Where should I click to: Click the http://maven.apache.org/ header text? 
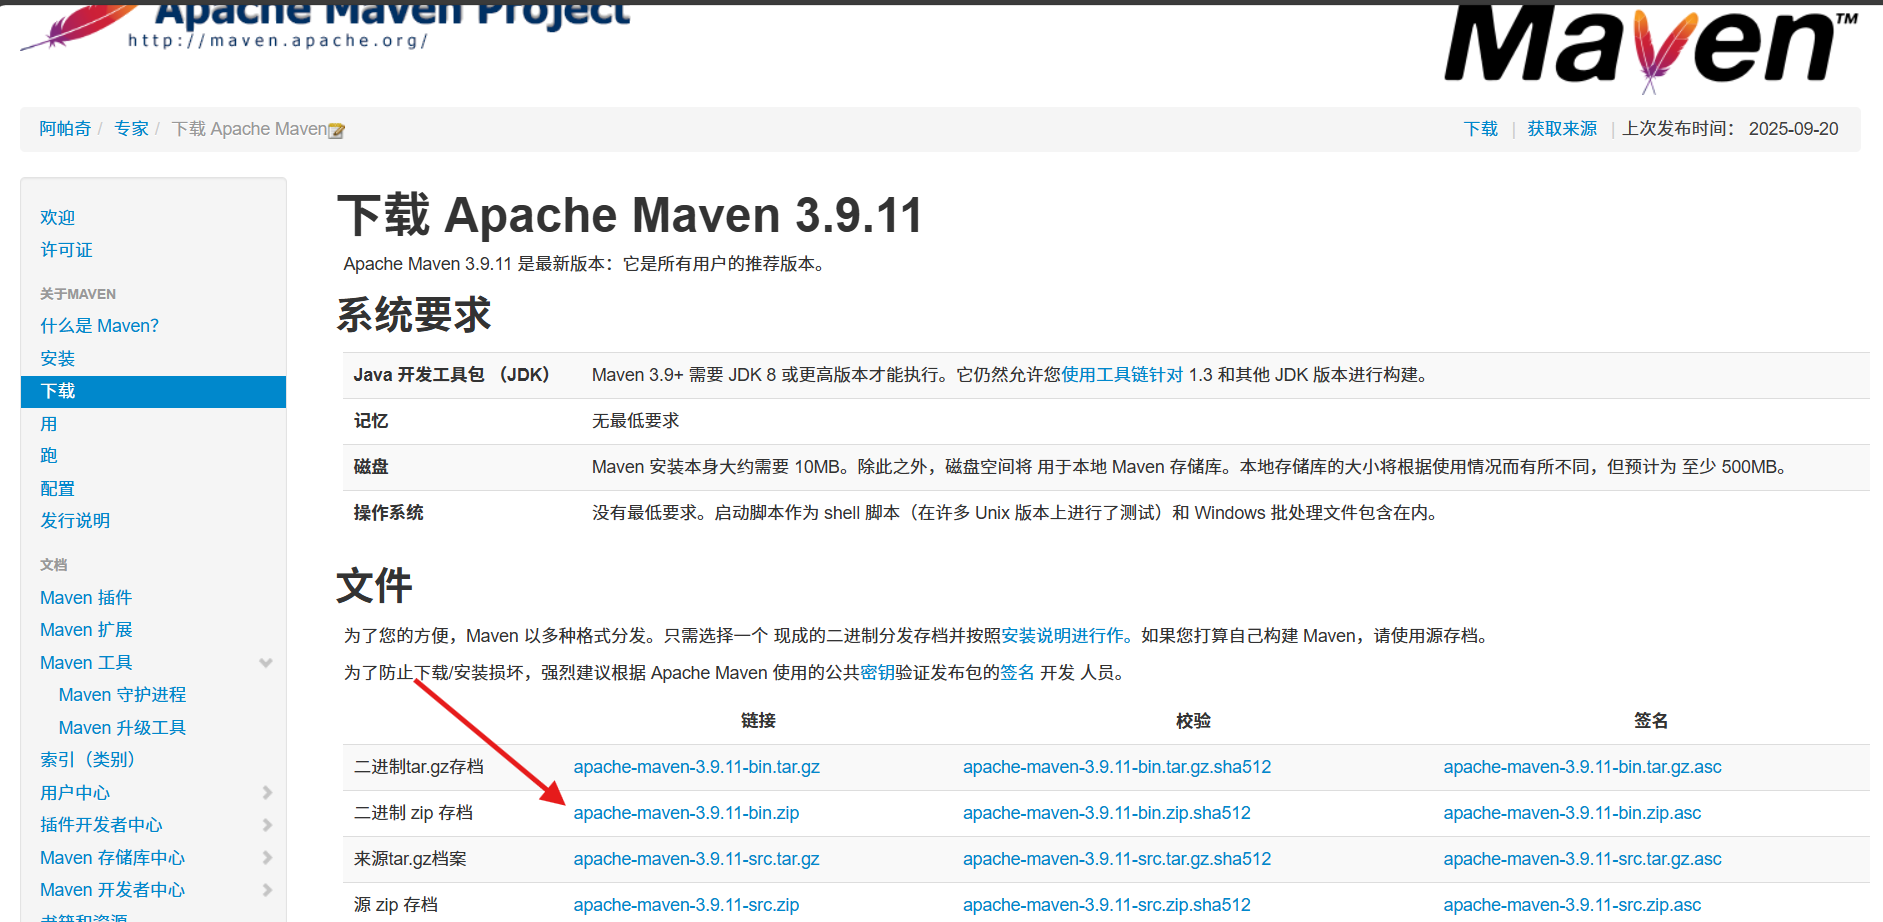pyautogui.click(x=278, y=41)
